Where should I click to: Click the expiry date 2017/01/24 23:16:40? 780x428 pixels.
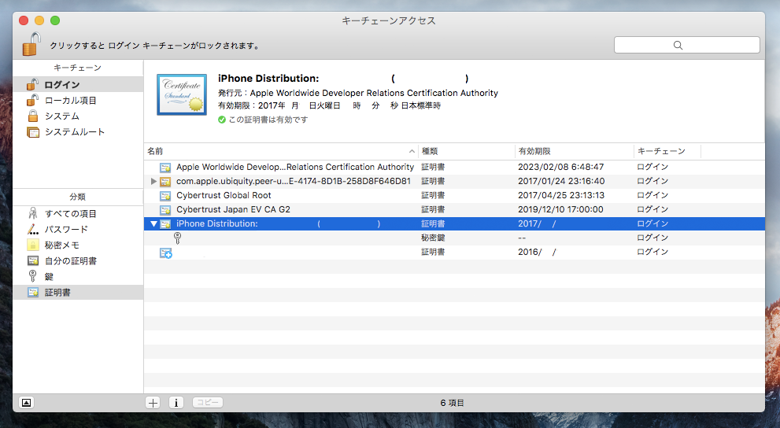click(561, 181)
